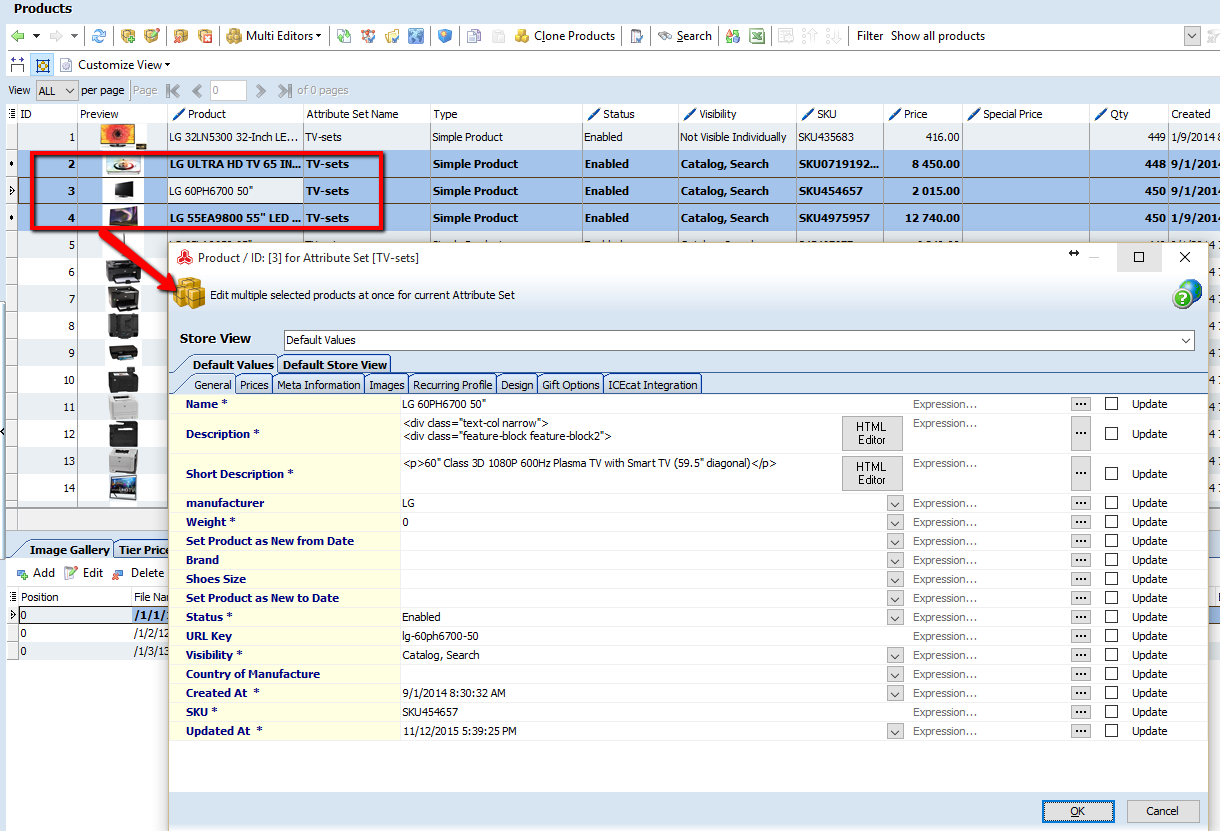Click the green arrows icon right of Multi Editors

[344, 36]
